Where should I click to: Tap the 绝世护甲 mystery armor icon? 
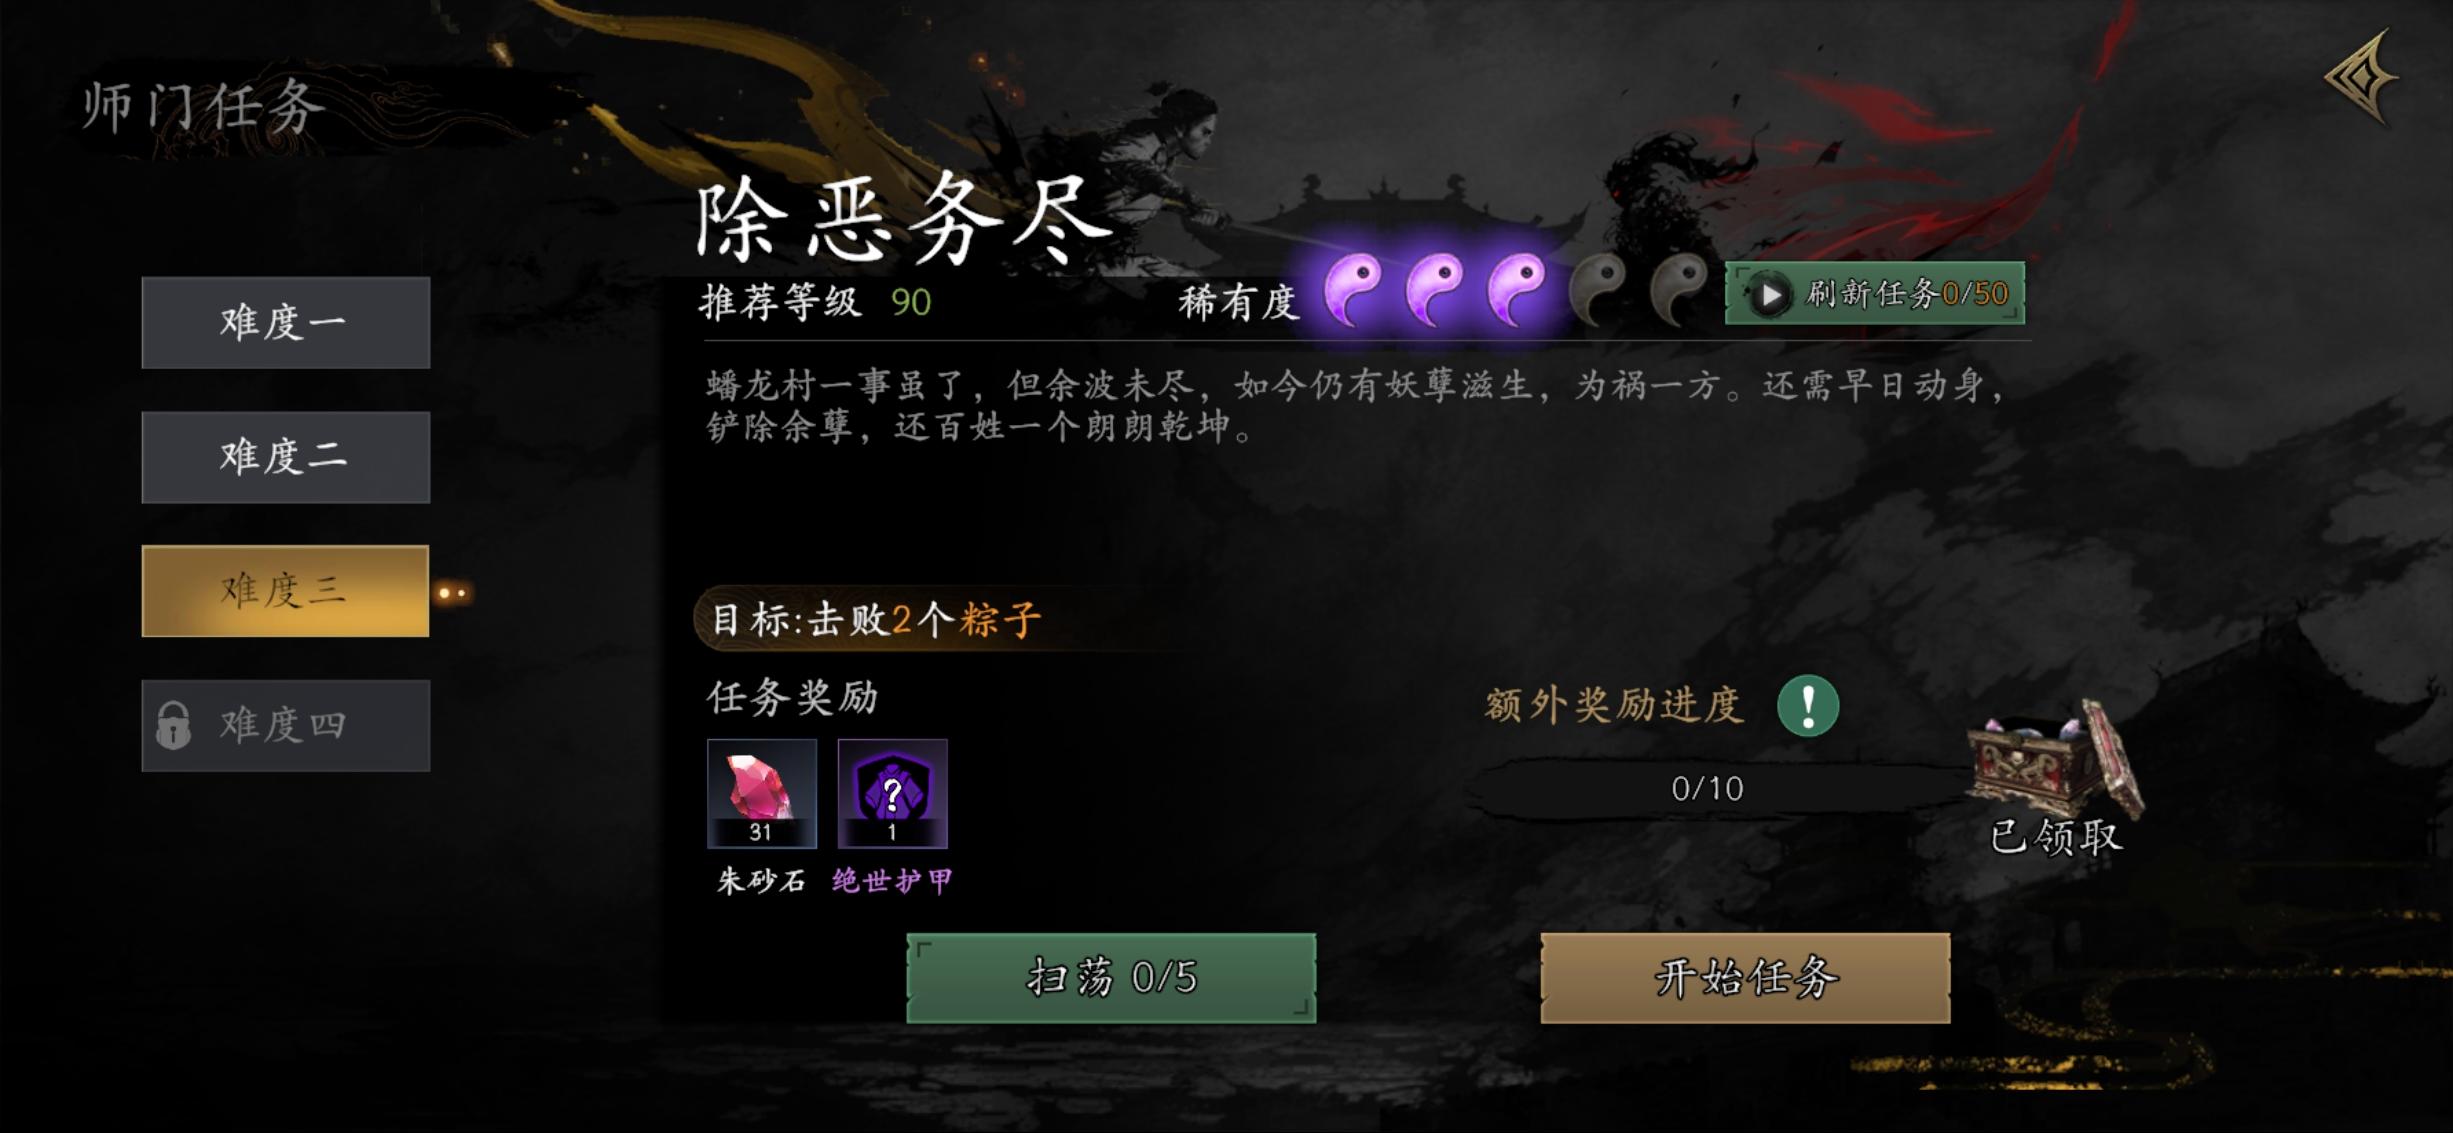click(x=892, y=794)
